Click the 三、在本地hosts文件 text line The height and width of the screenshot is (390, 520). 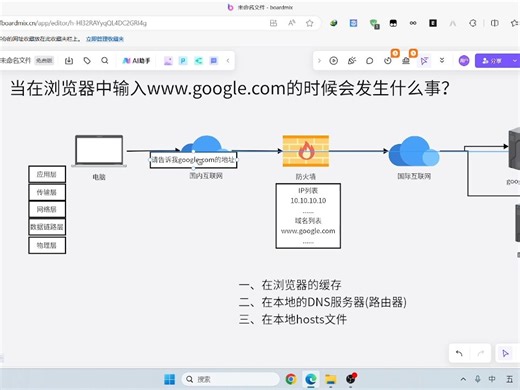(293, 319)
